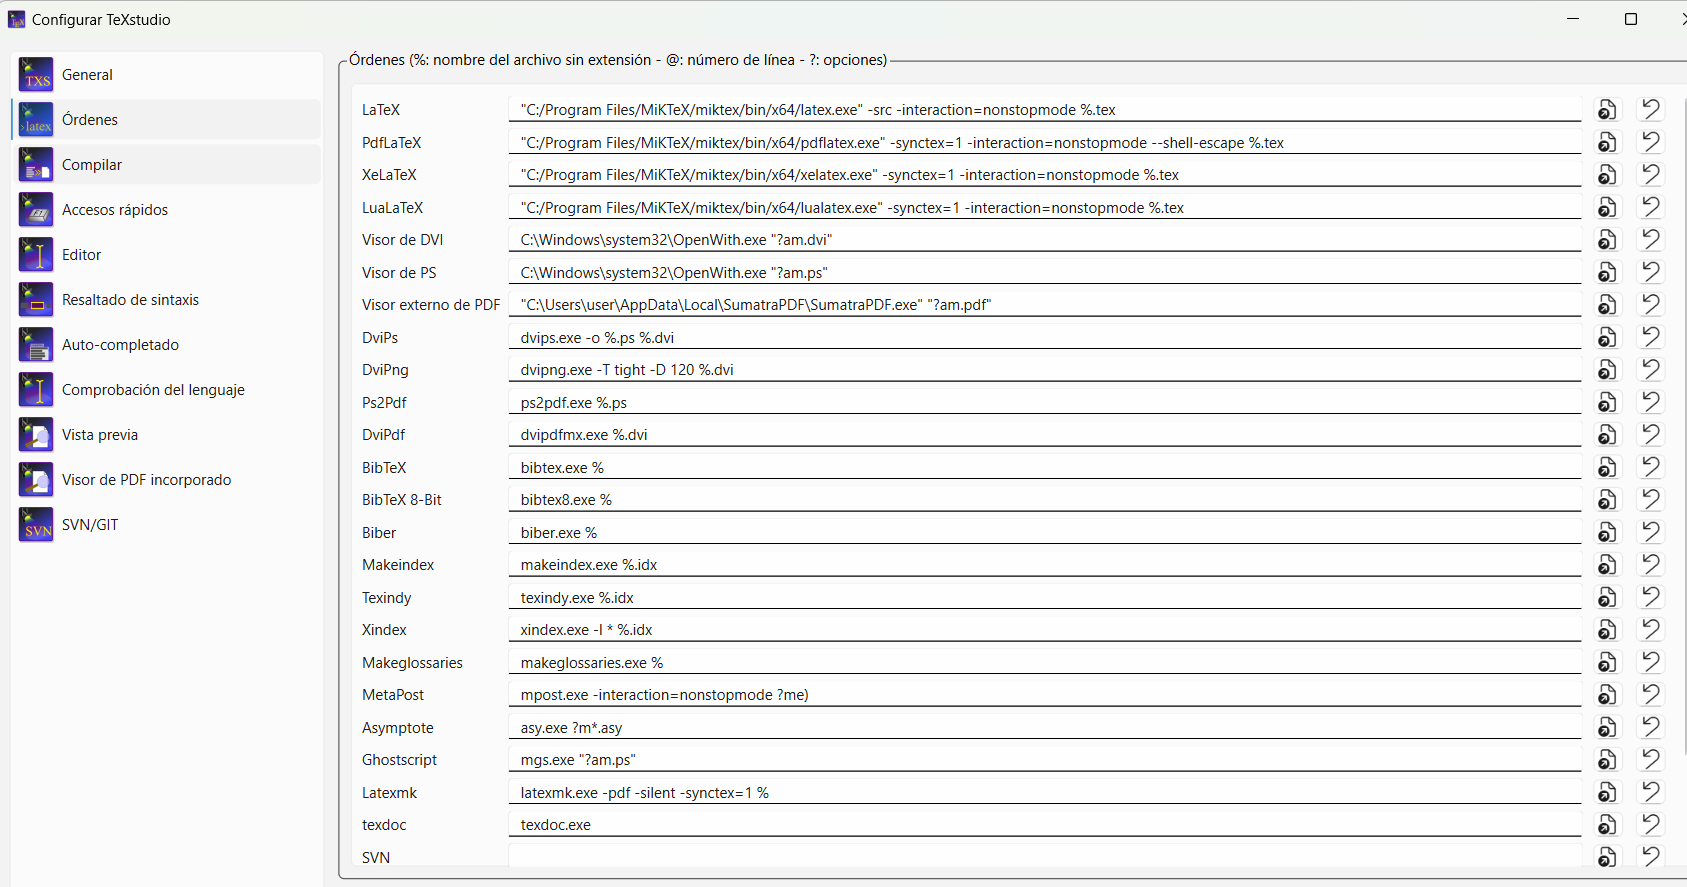Viewport: 1687px width, 887px height.
Task: Open Comprobación del lenguaje settings
Action: click(x=166, y=390)
